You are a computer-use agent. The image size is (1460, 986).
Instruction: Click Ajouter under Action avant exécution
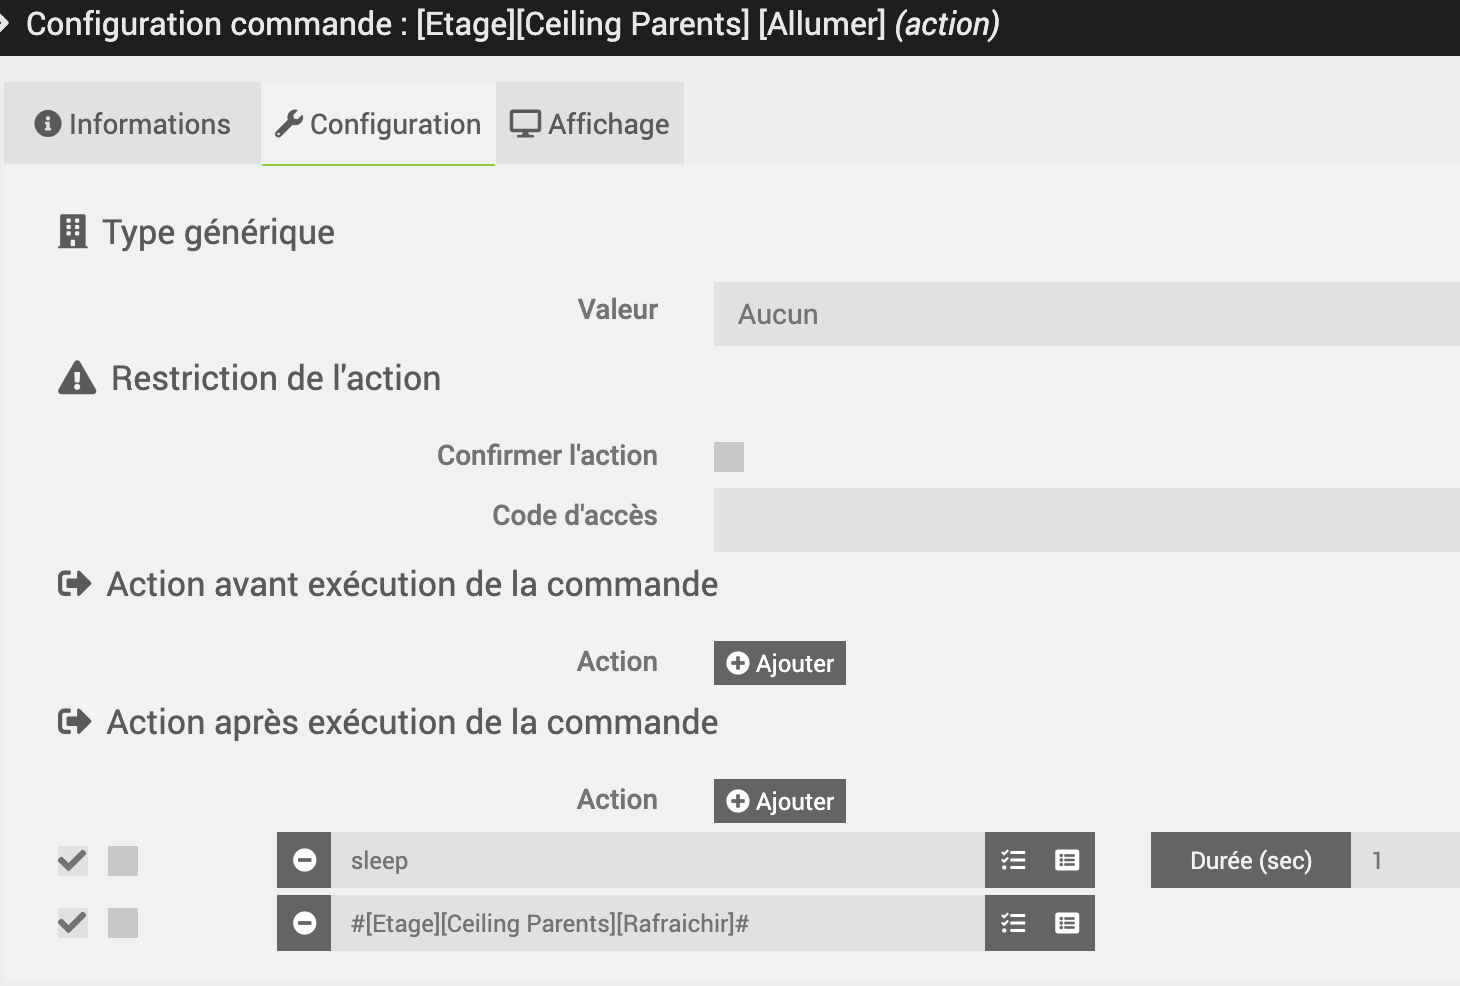point(779,663)
